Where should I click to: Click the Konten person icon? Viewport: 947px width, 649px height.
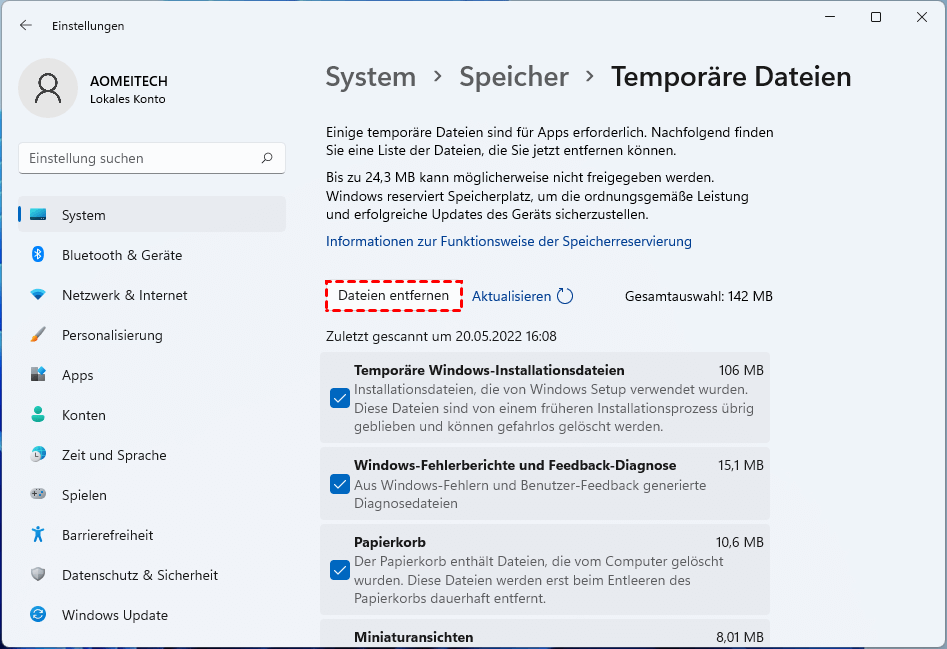coord(38,415)
